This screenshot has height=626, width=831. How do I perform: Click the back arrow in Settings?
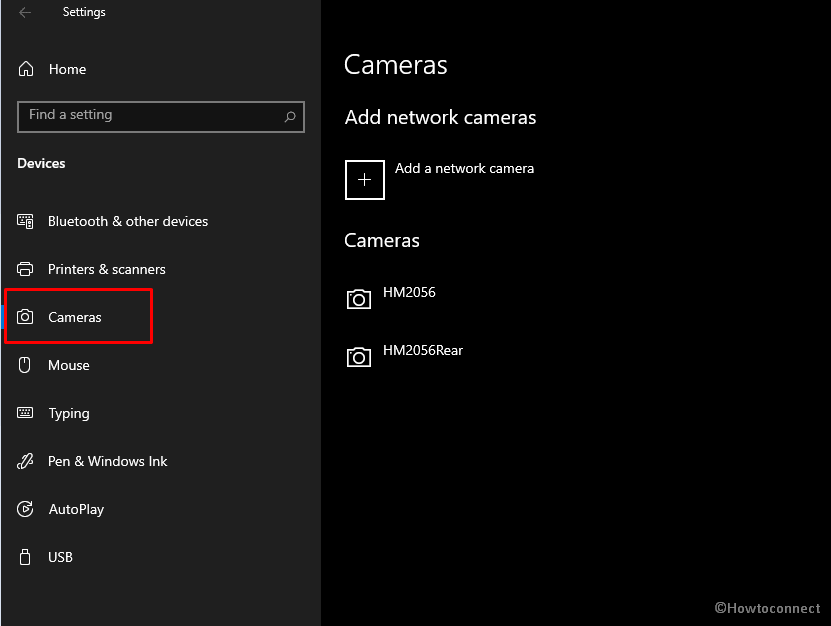[x=25, y=13]
